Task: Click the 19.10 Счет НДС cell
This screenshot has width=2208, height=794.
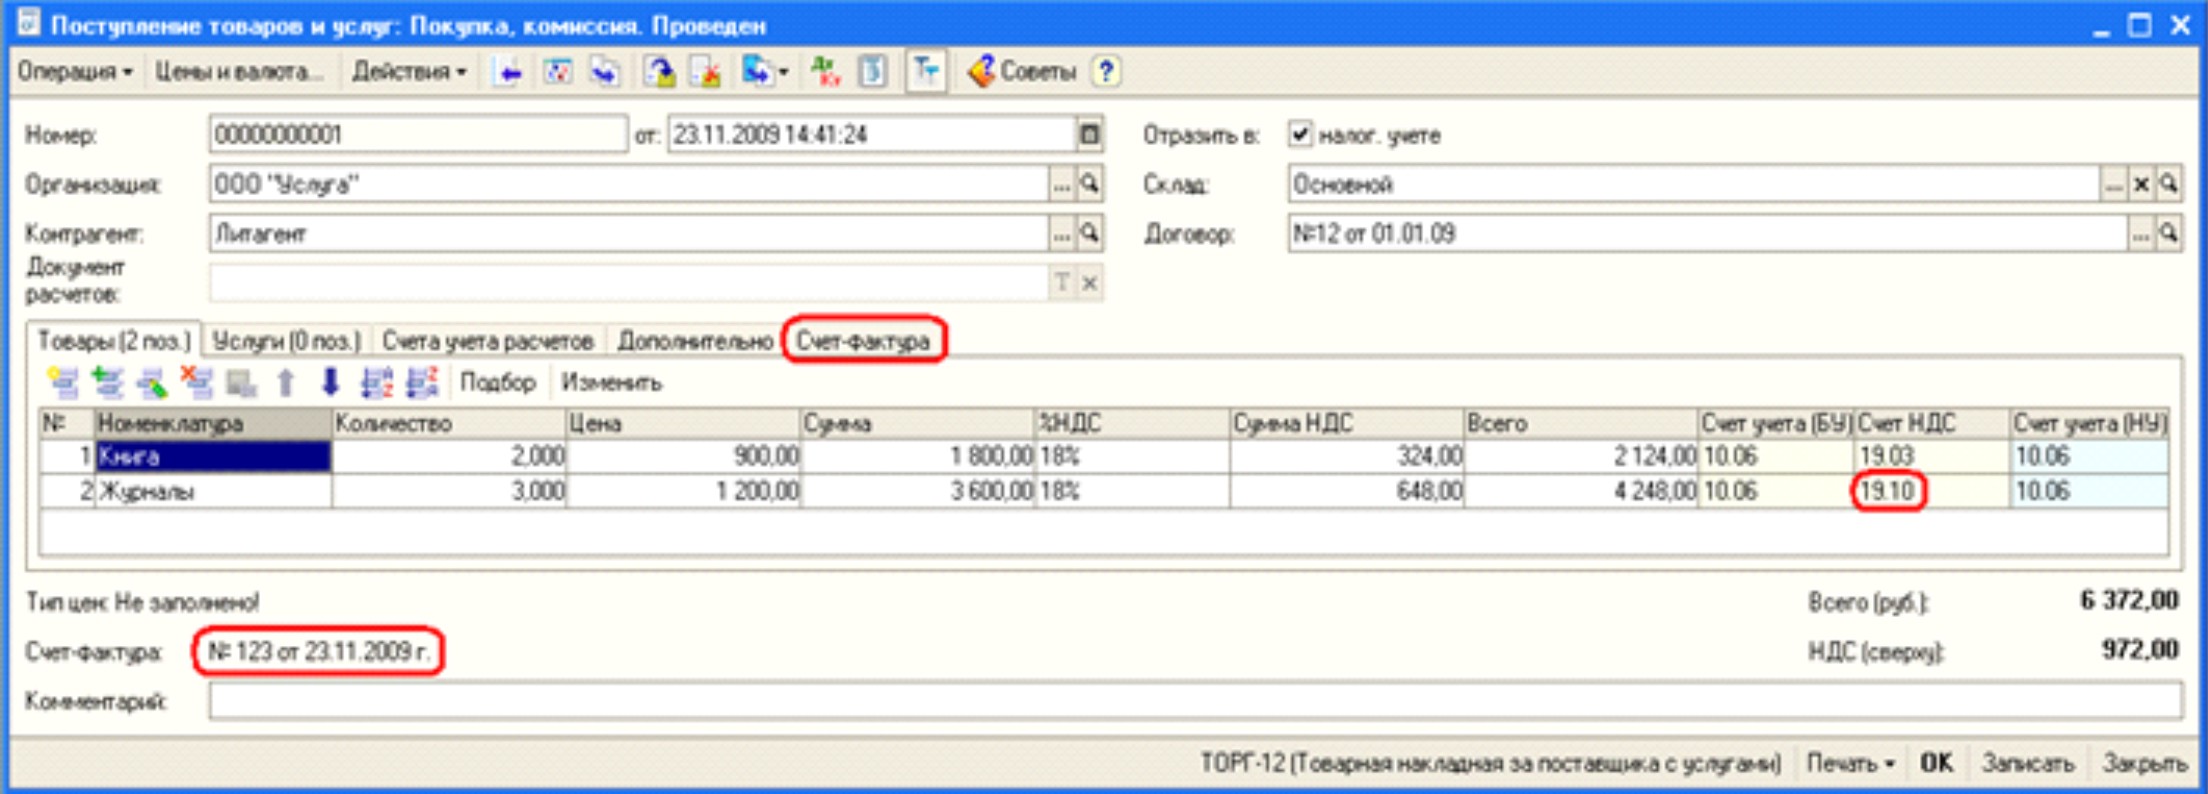Action: pos(1932,491)
